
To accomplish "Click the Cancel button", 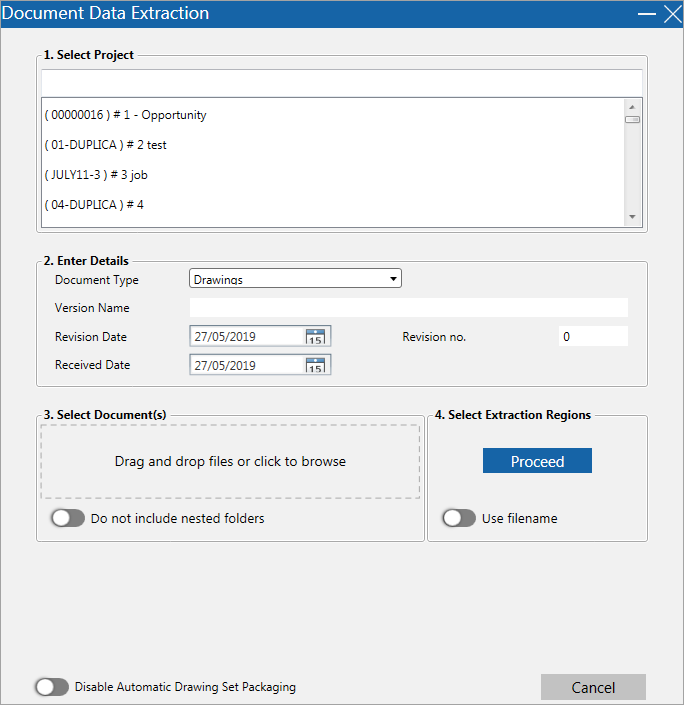I will (593, 687).
